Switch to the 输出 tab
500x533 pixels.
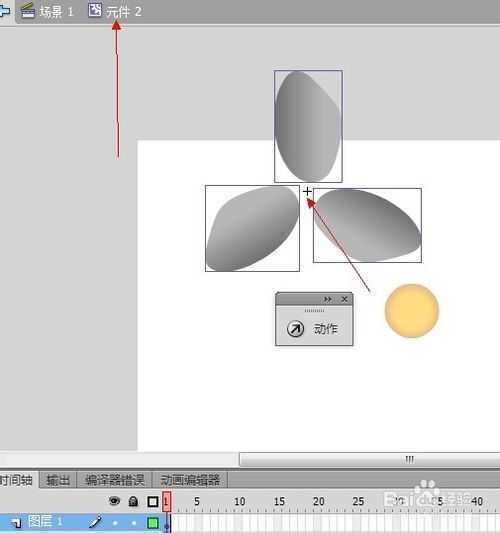(58, 480)
